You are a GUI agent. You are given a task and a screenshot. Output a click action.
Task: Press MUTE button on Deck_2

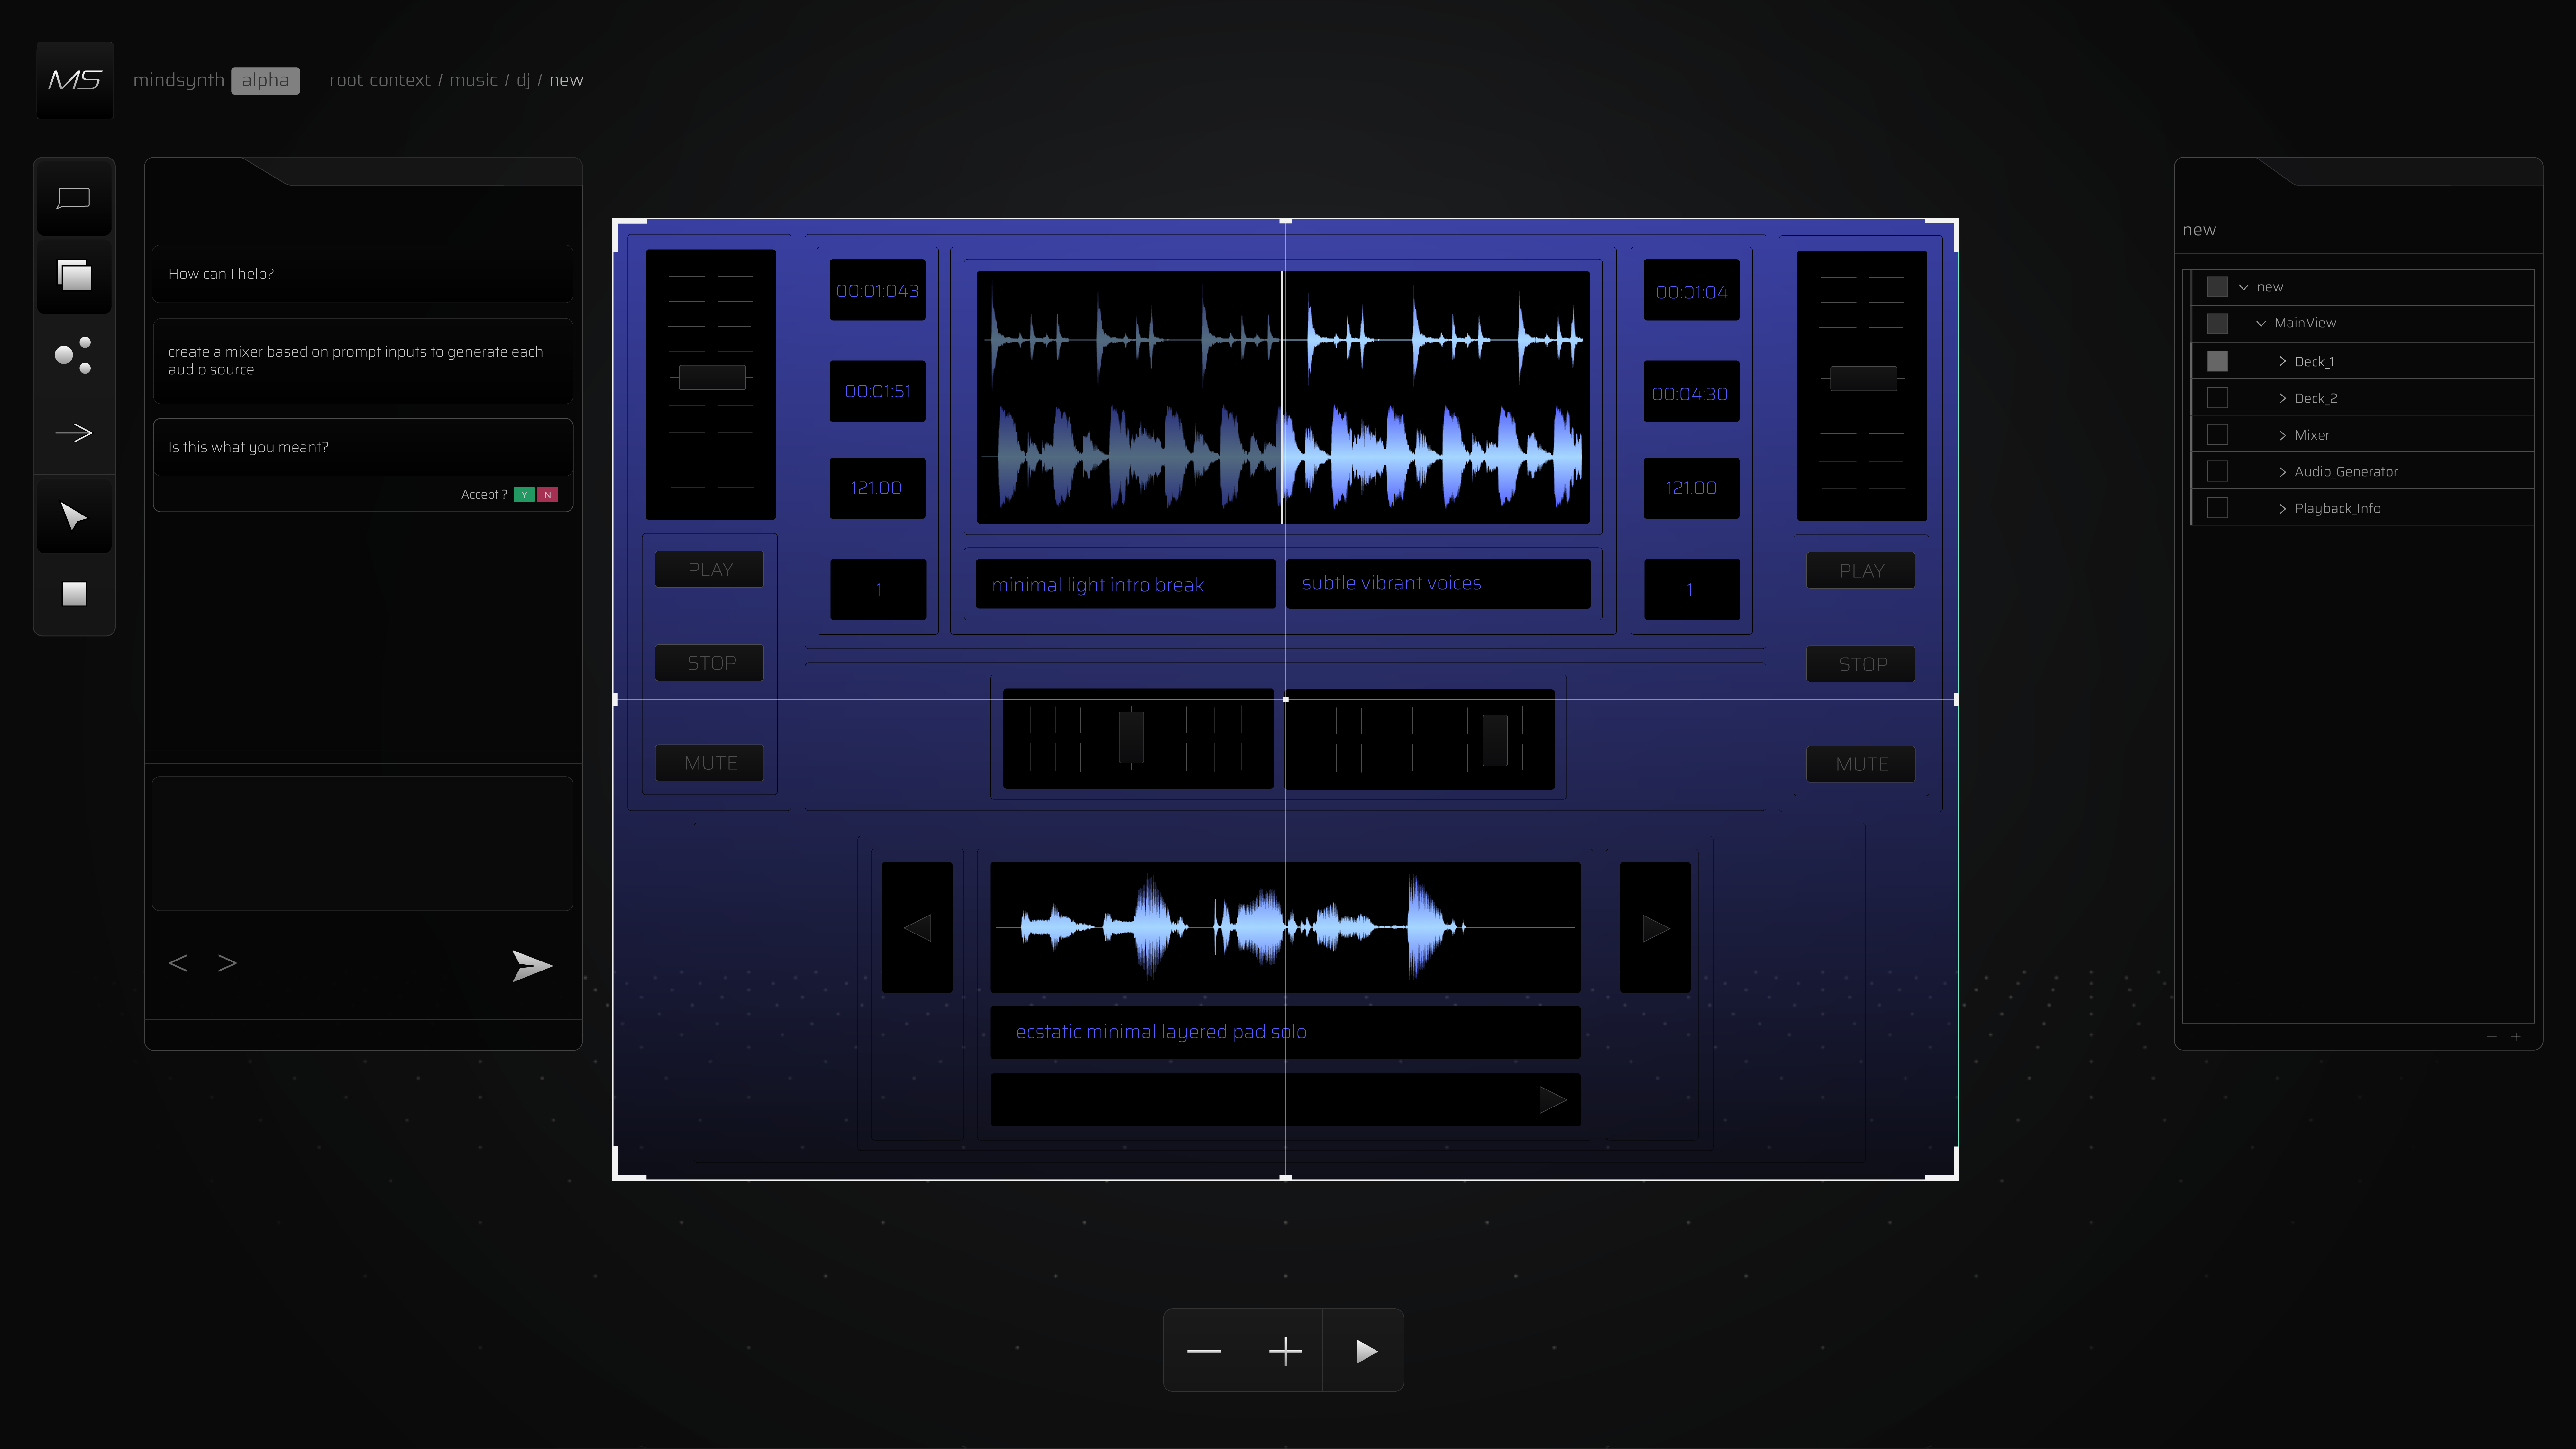point(1861,762)
